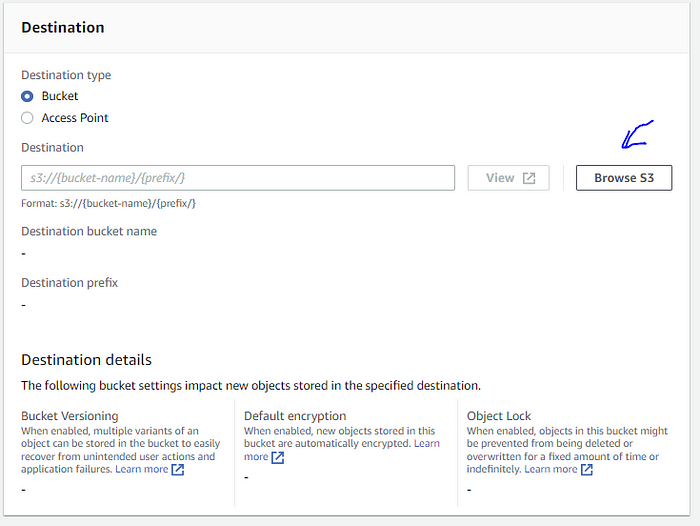700x526 pixels.
Task: Click the Destination prefix label
Action: 69,283
